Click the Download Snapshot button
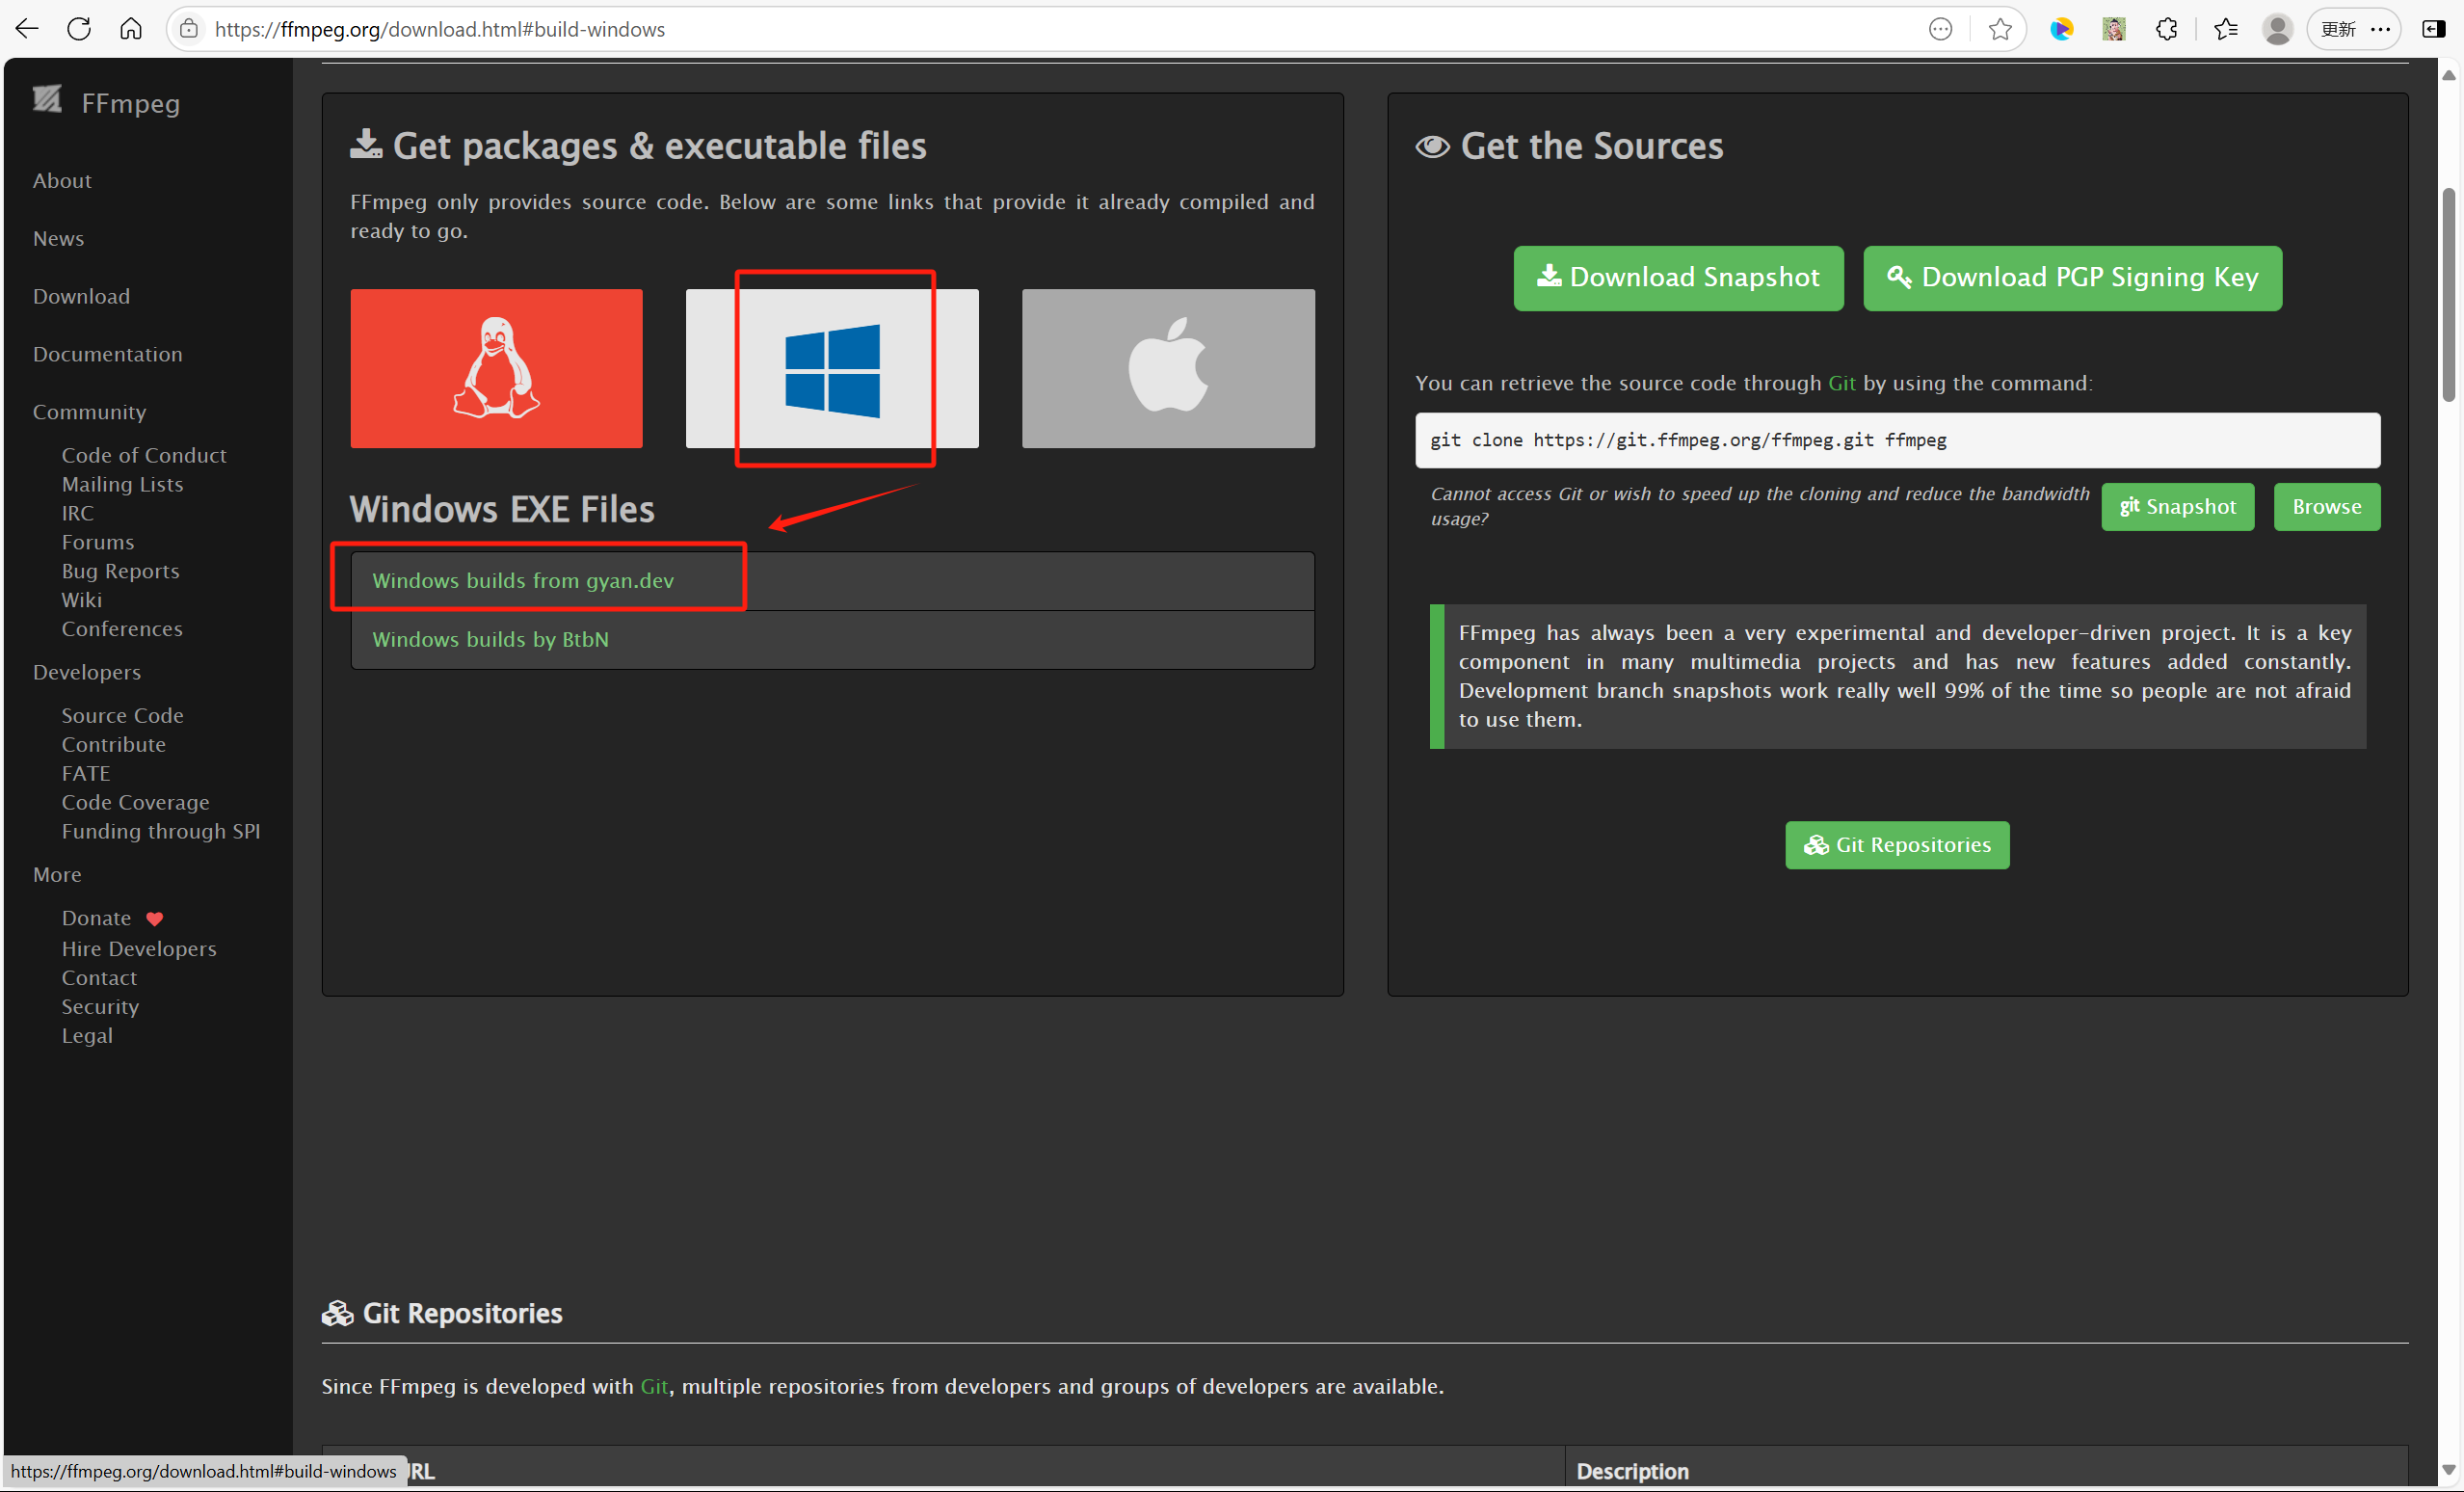 tap(1678, 277)
